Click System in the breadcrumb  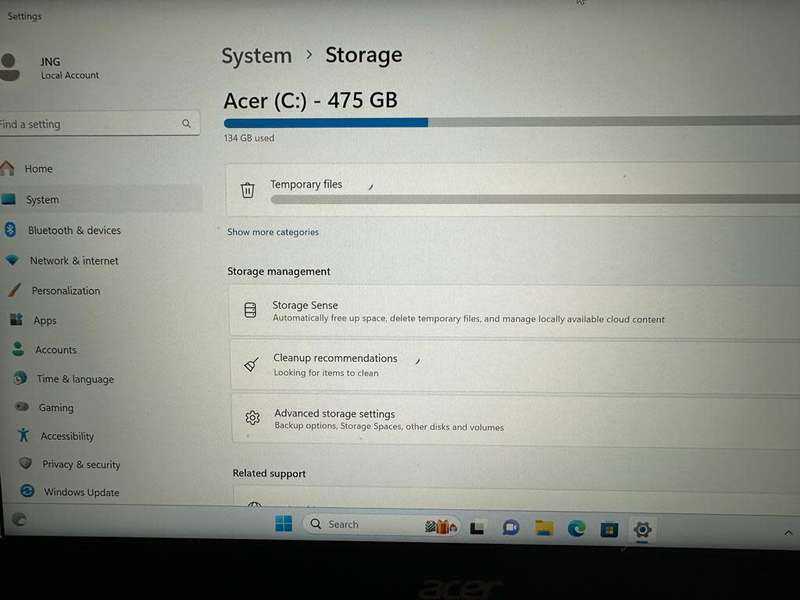[x=256, y=56]
